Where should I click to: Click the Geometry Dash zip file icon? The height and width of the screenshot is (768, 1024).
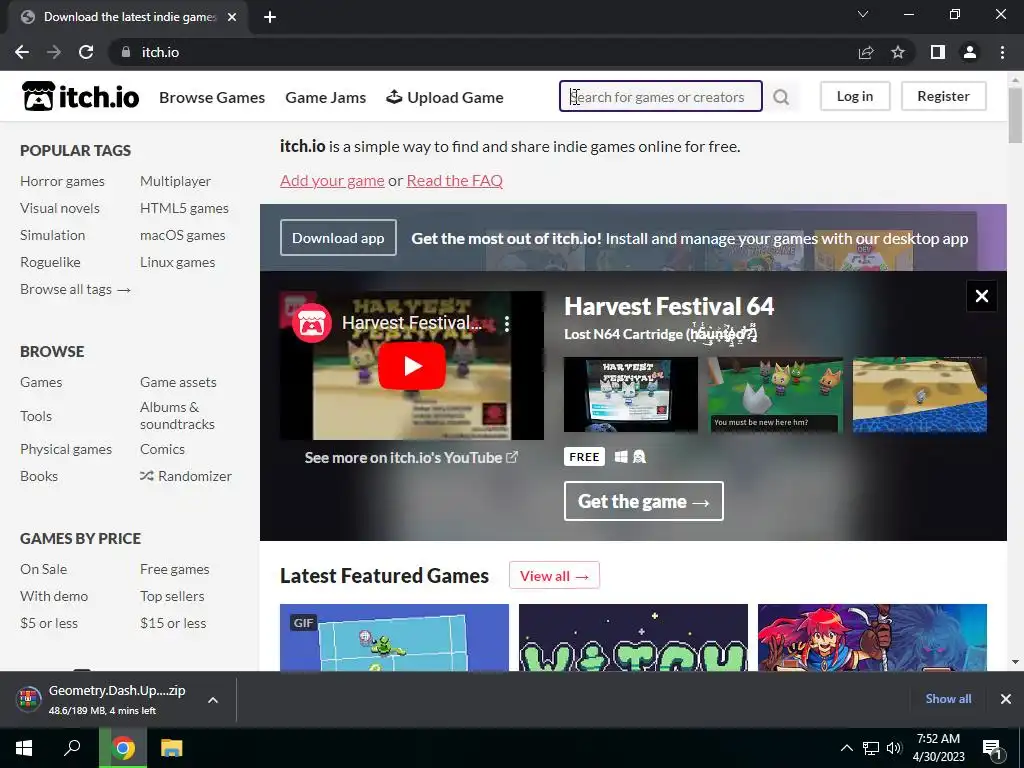[28, 699]
